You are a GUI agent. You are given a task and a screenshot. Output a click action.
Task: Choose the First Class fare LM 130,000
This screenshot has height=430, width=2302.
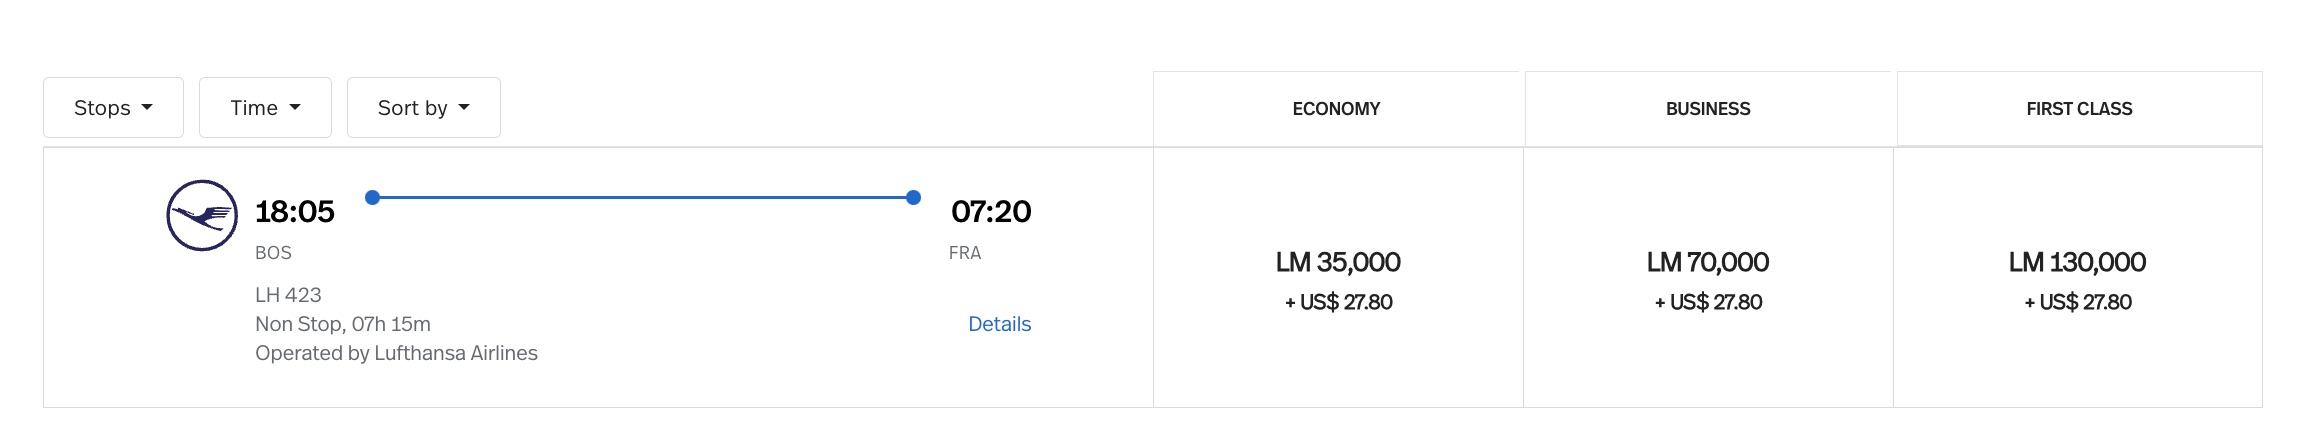[x=2077, y=263]
